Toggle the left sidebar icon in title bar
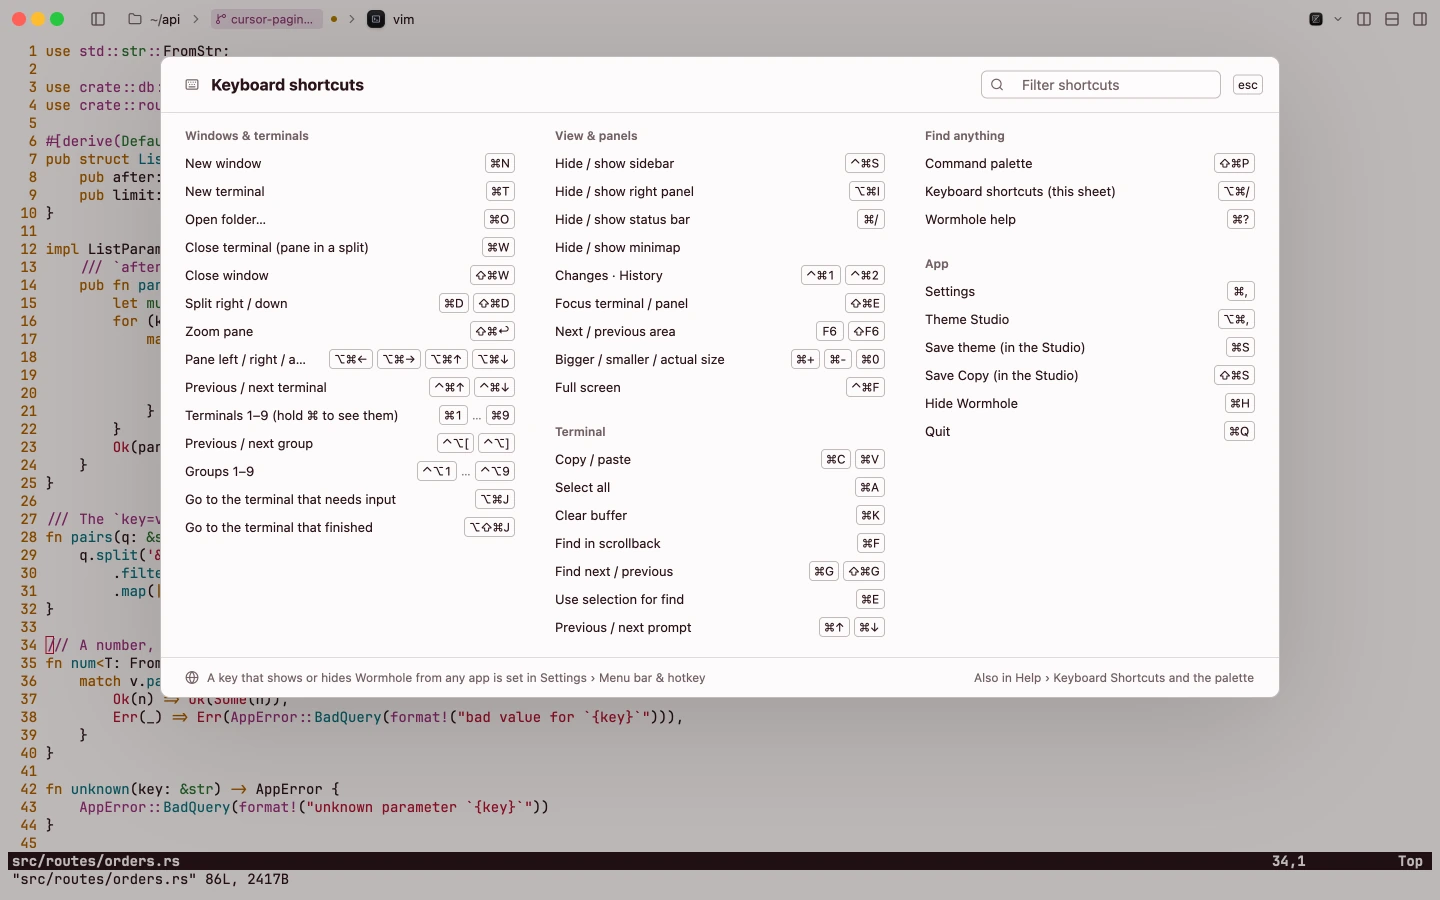The height and width of the screenshot is (900, 1440). [98, 19]
